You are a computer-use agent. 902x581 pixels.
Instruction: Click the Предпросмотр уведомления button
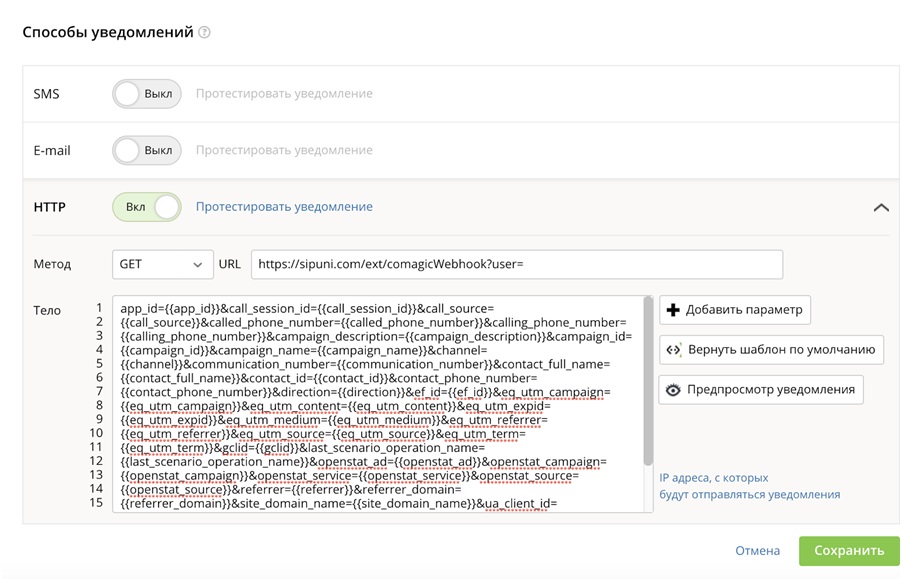click(760, 390)
